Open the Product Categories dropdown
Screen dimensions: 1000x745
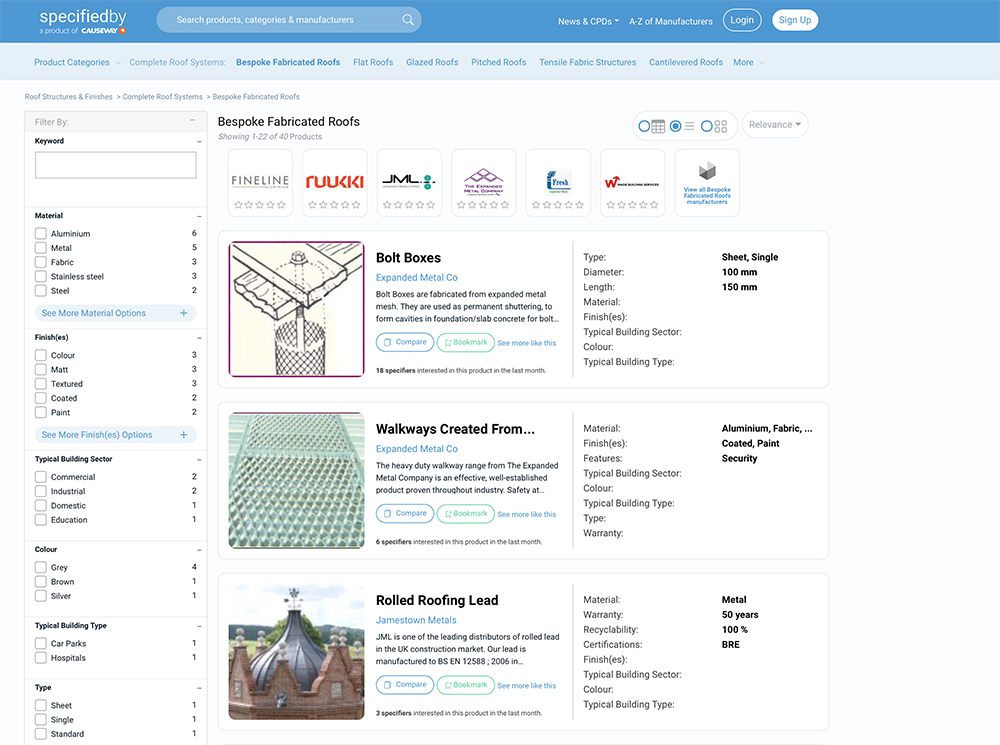77,62
